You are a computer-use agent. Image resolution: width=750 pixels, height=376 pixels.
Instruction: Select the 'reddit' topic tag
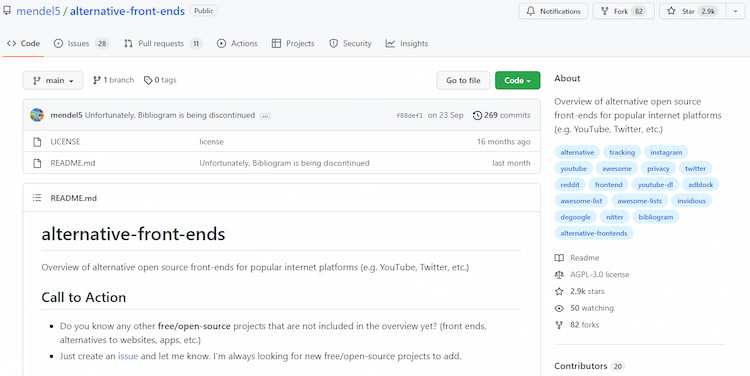point(570,185)
